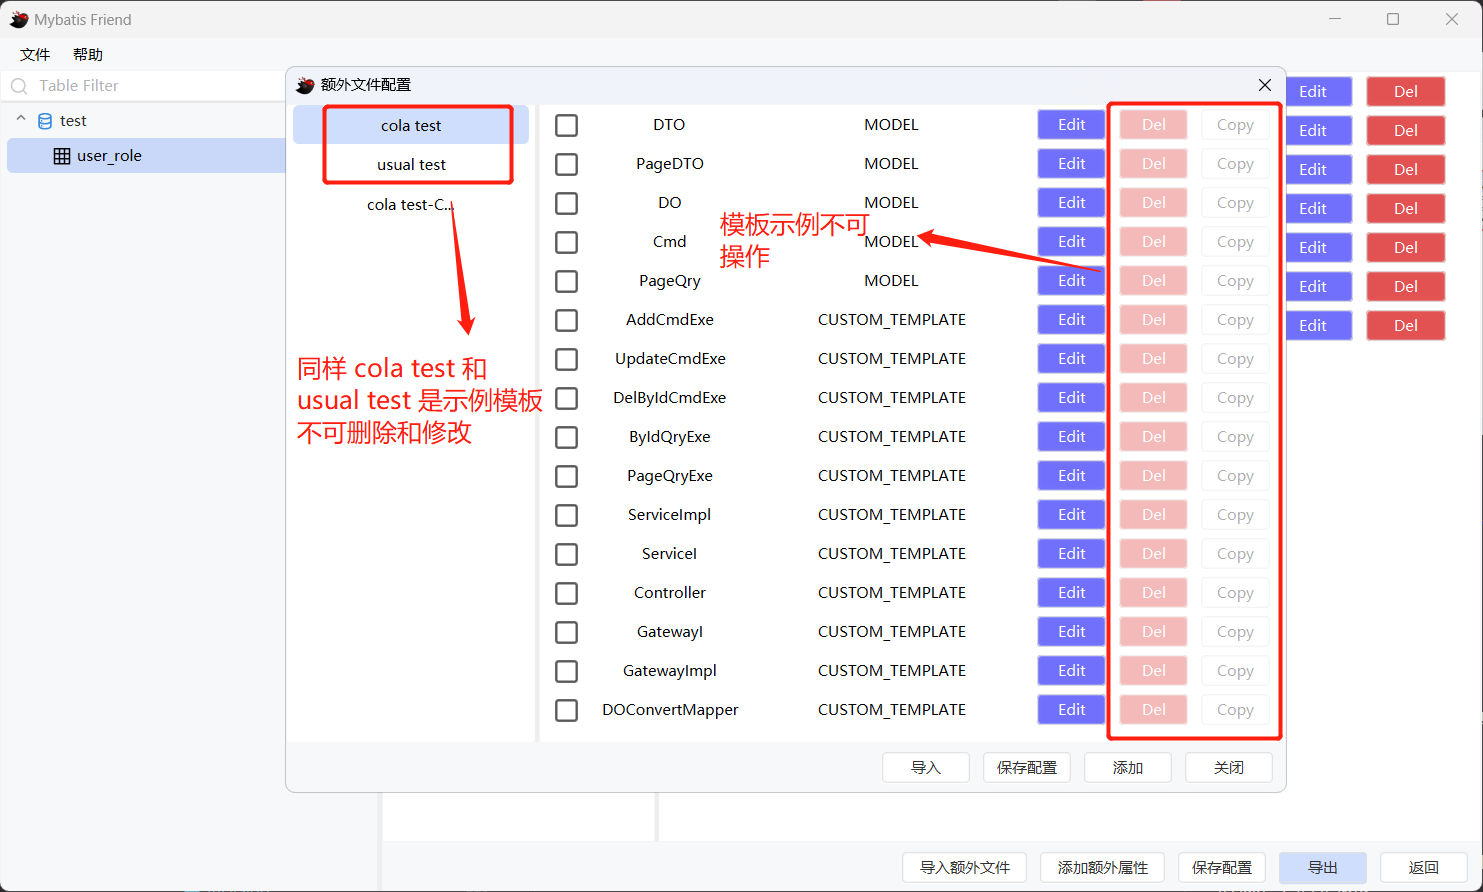Image resolution: width=1483 pixels, height=892 pixels.
Task: Click the 返回 button
Action: (x=1424, y=868)
